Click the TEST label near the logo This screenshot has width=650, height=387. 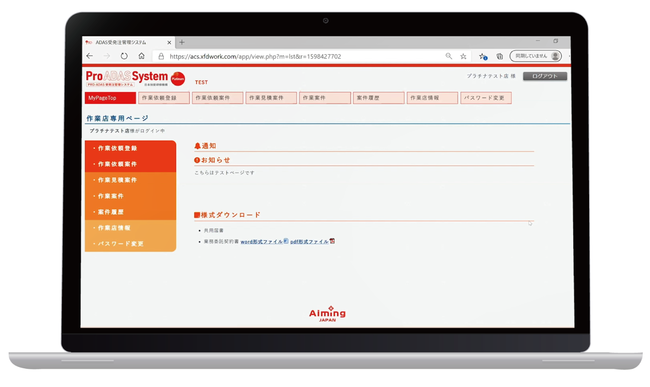[201, 82]
